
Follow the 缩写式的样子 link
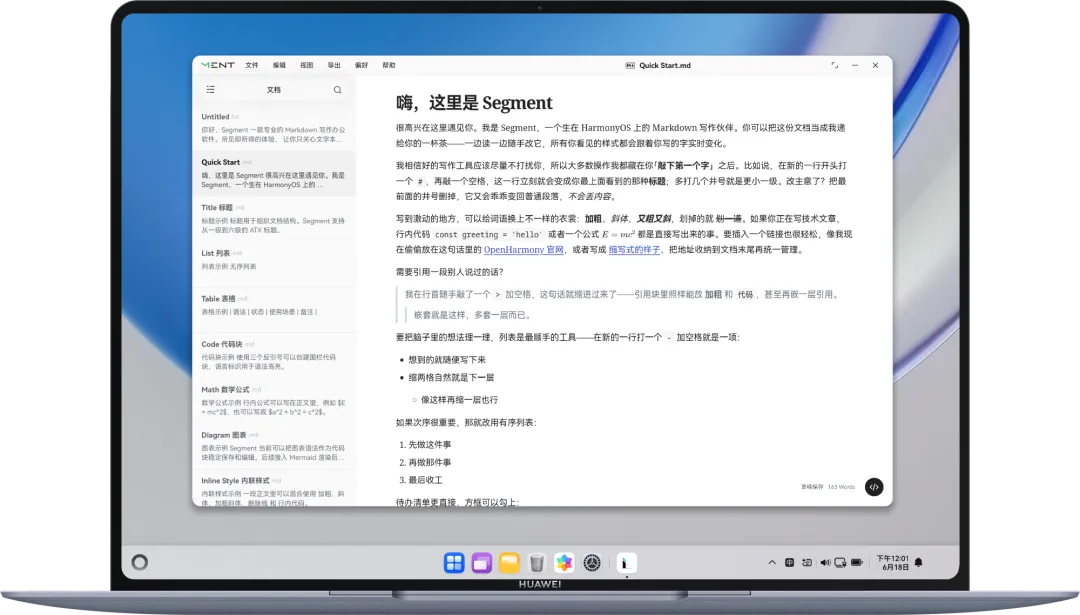(x=634, y=250)
